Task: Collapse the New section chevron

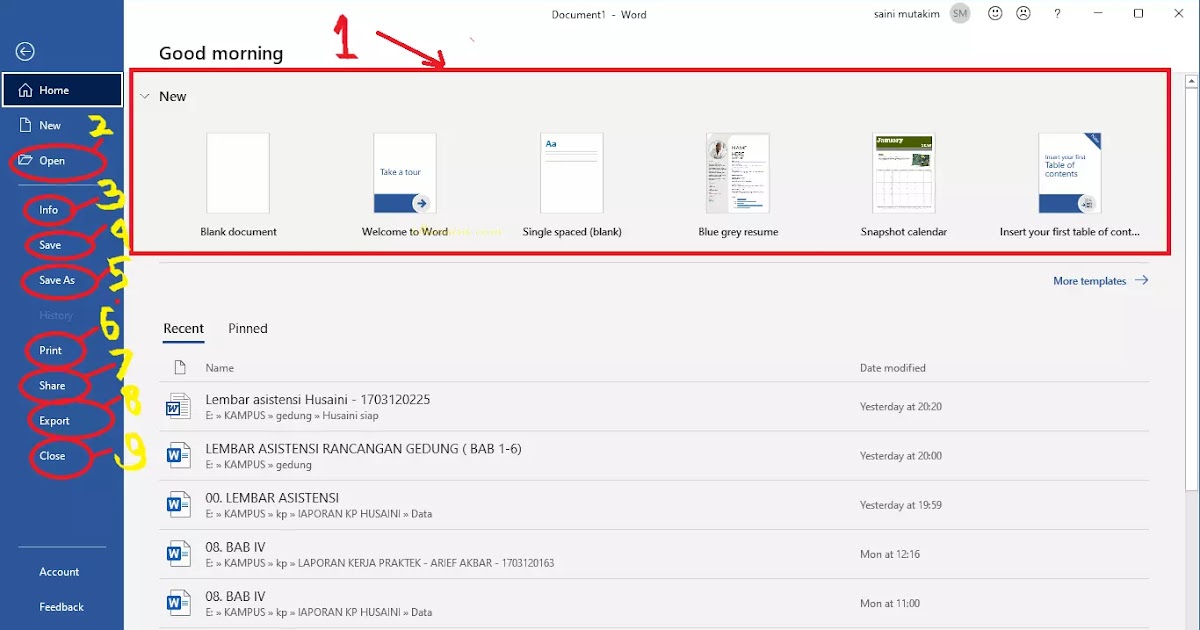Action: (145, 96)
